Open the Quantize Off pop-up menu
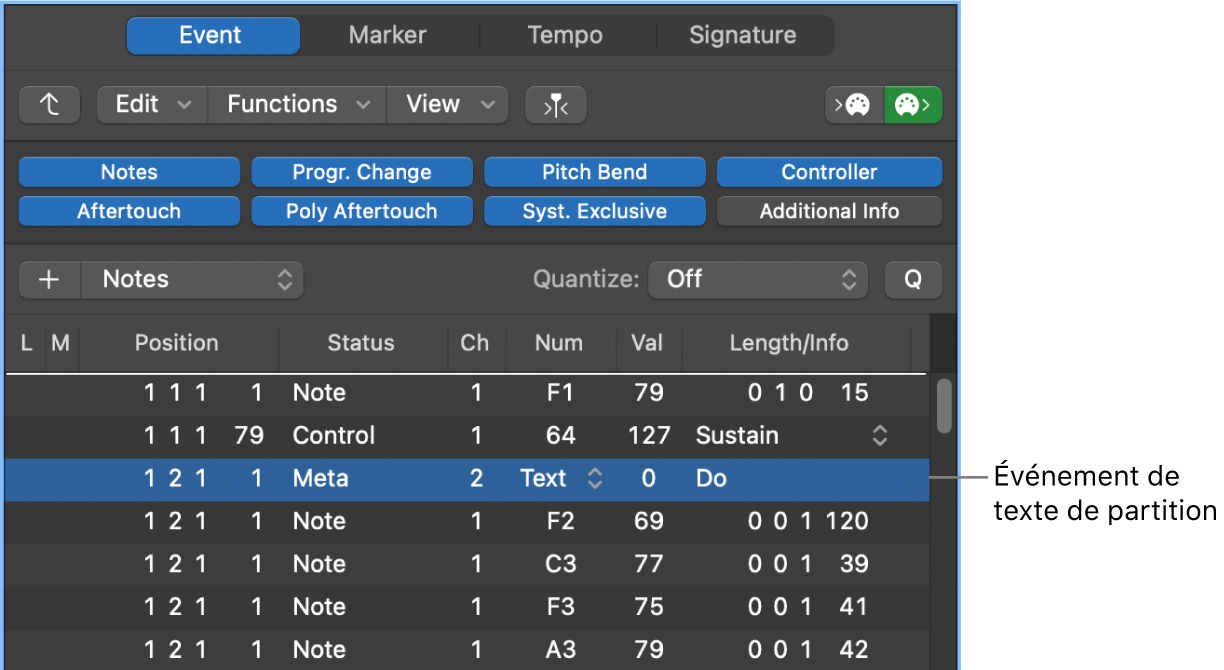Viewport: 1224px width, 670px height. (757, 280)
